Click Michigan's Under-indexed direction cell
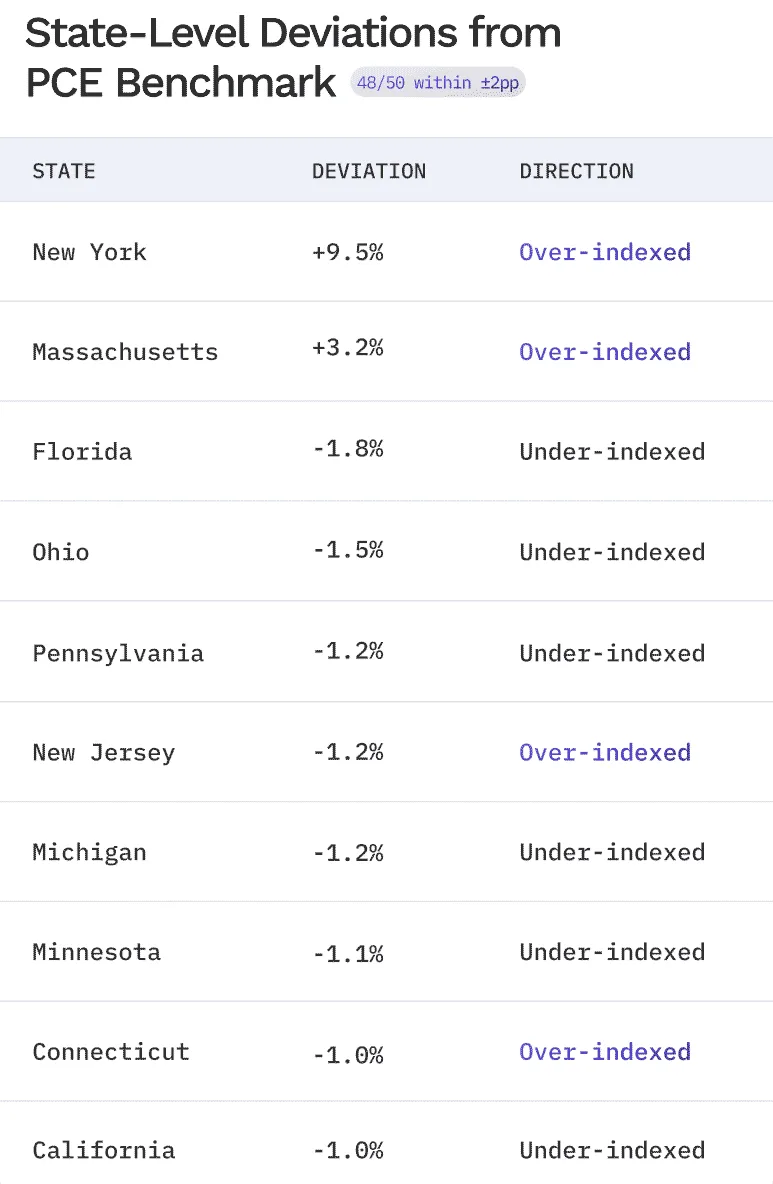 point(612,852)
